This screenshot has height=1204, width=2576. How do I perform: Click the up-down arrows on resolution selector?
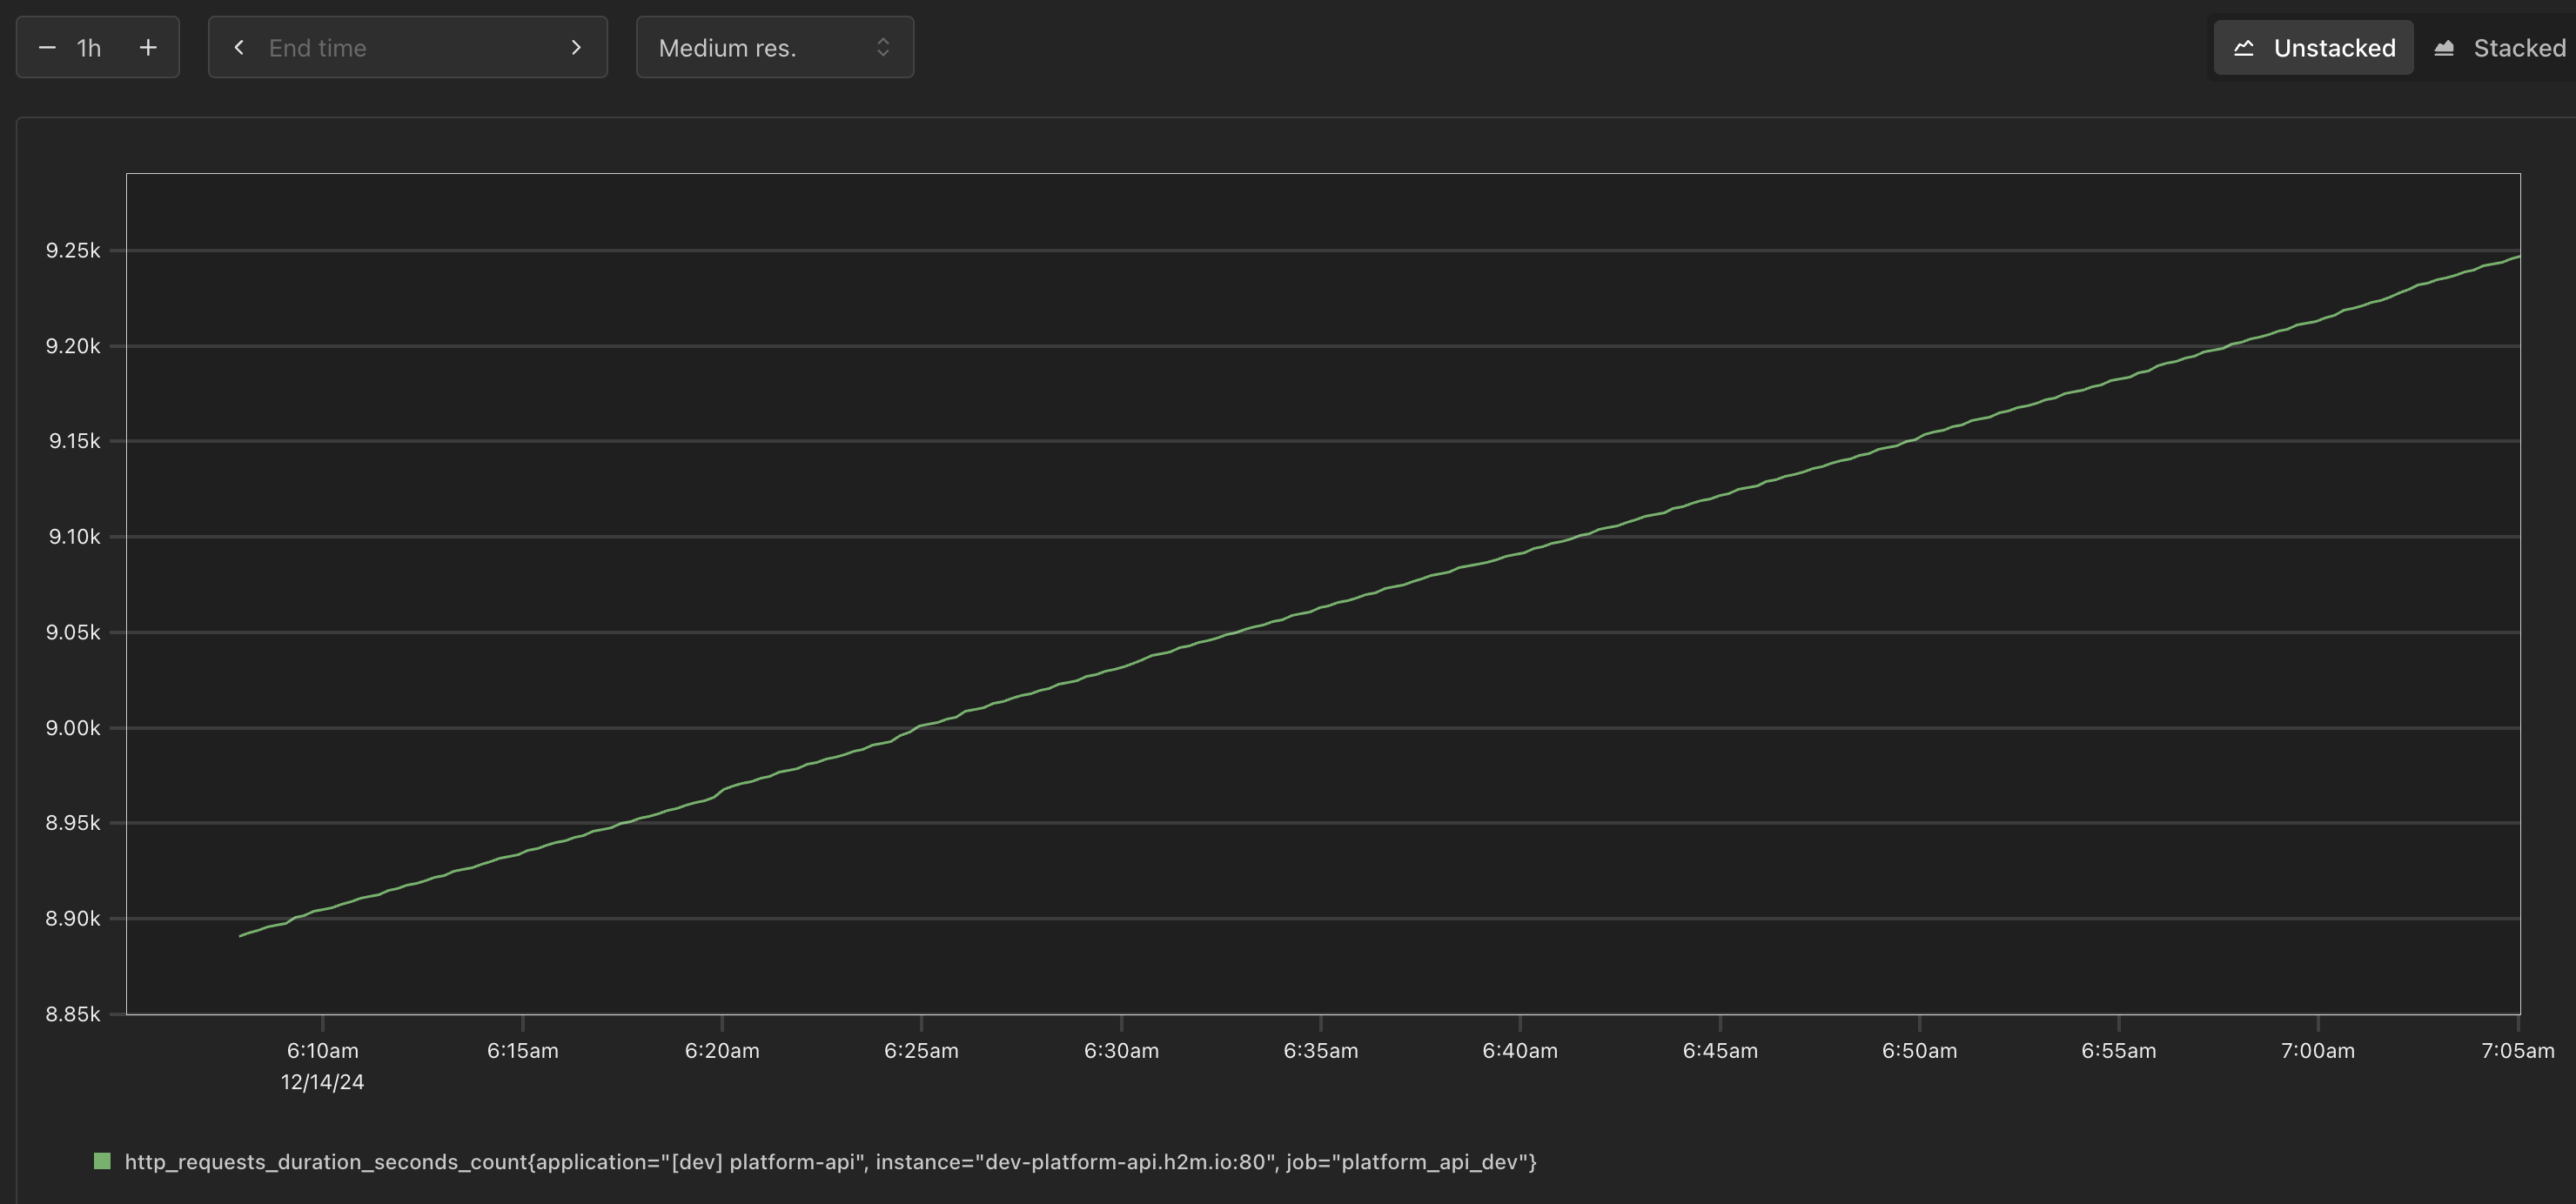(883, 48)
